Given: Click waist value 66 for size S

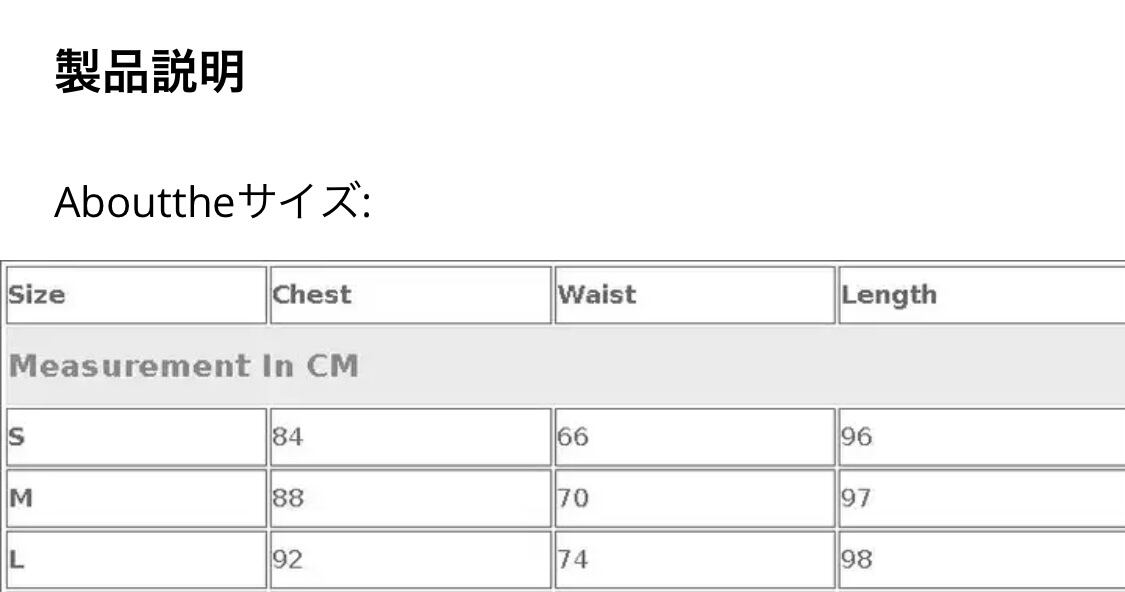Looking at the screenshot, I should tap(573, 437).
